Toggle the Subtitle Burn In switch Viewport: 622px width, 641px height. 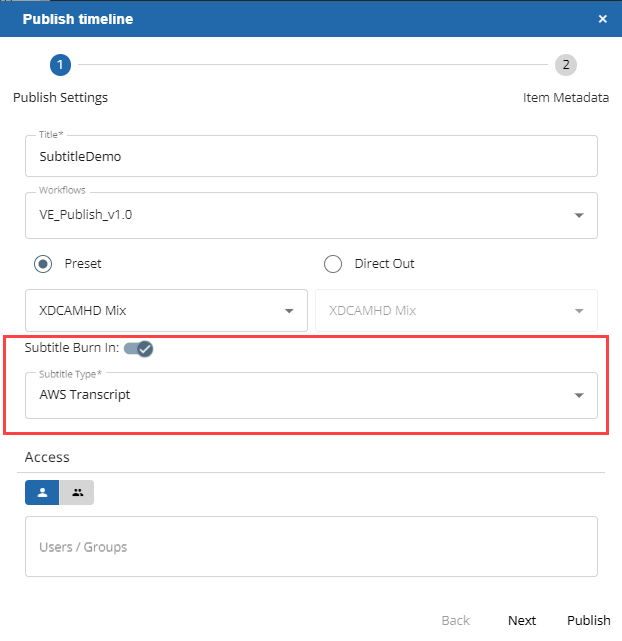[x=139, y=348]
